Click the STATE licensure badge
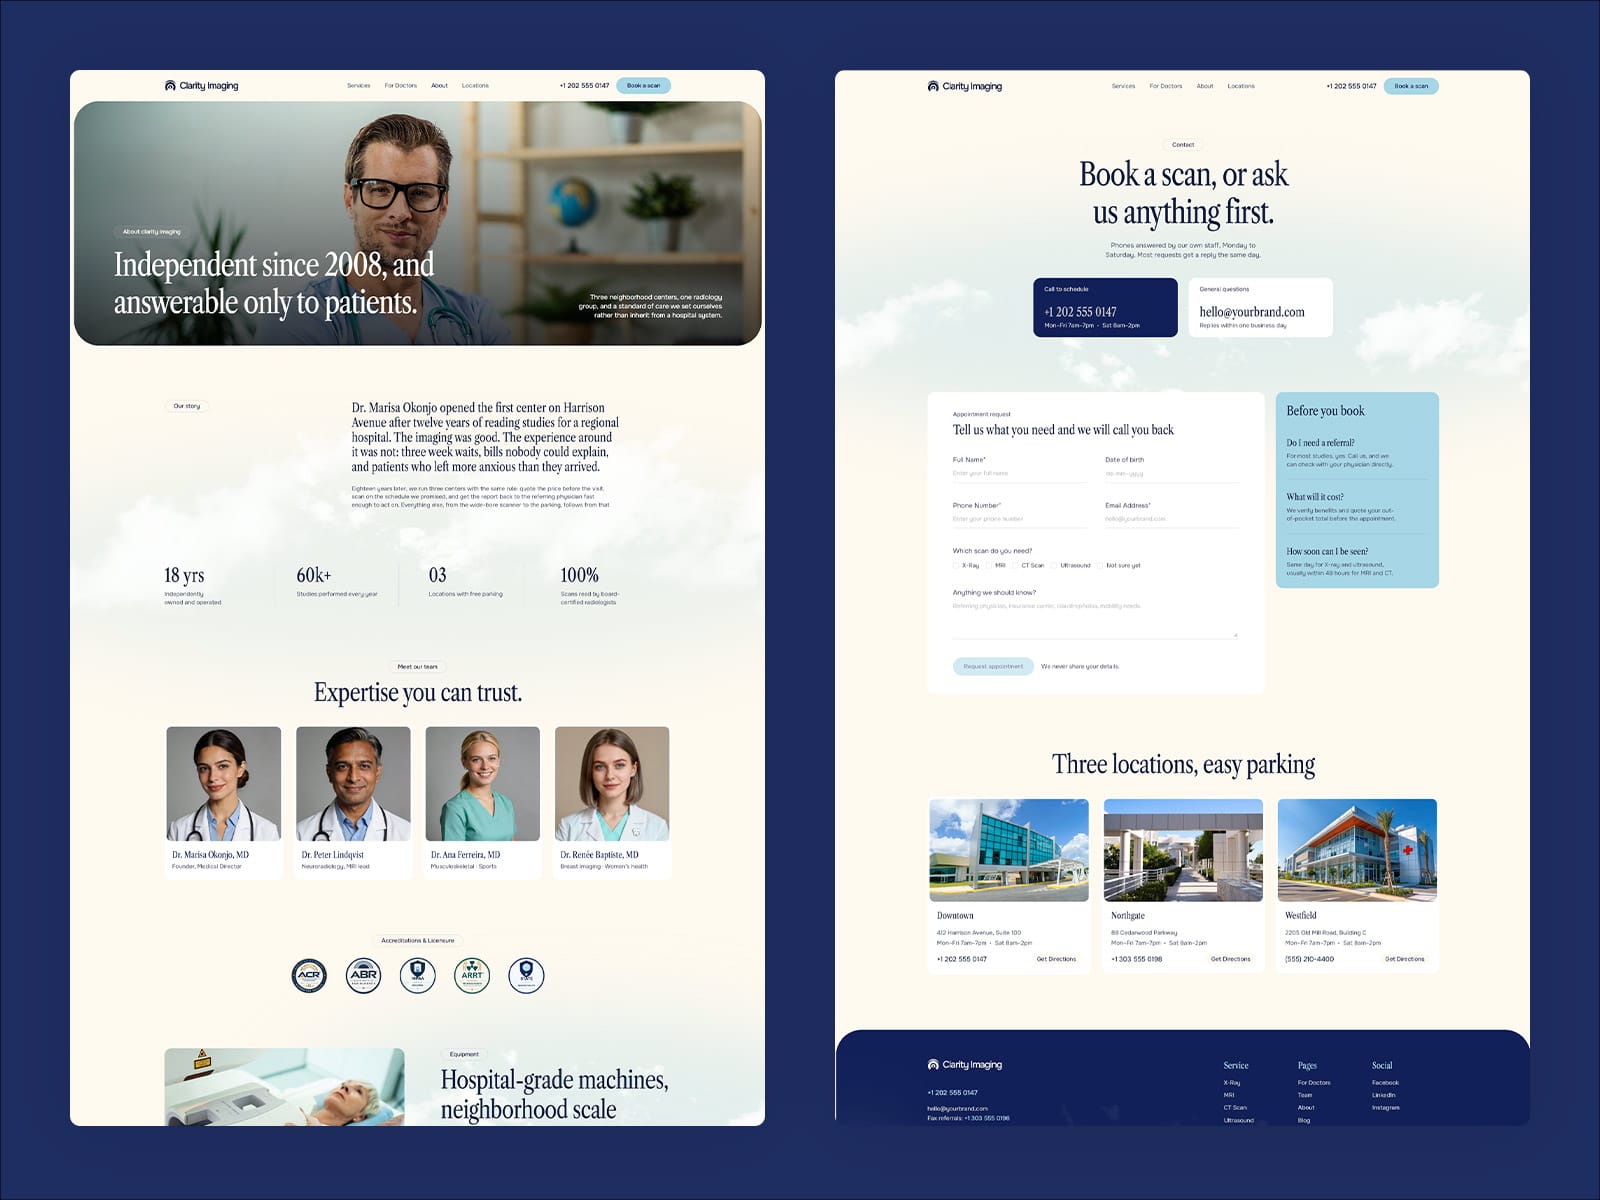 pyautogui.click(x=526, y=975)
